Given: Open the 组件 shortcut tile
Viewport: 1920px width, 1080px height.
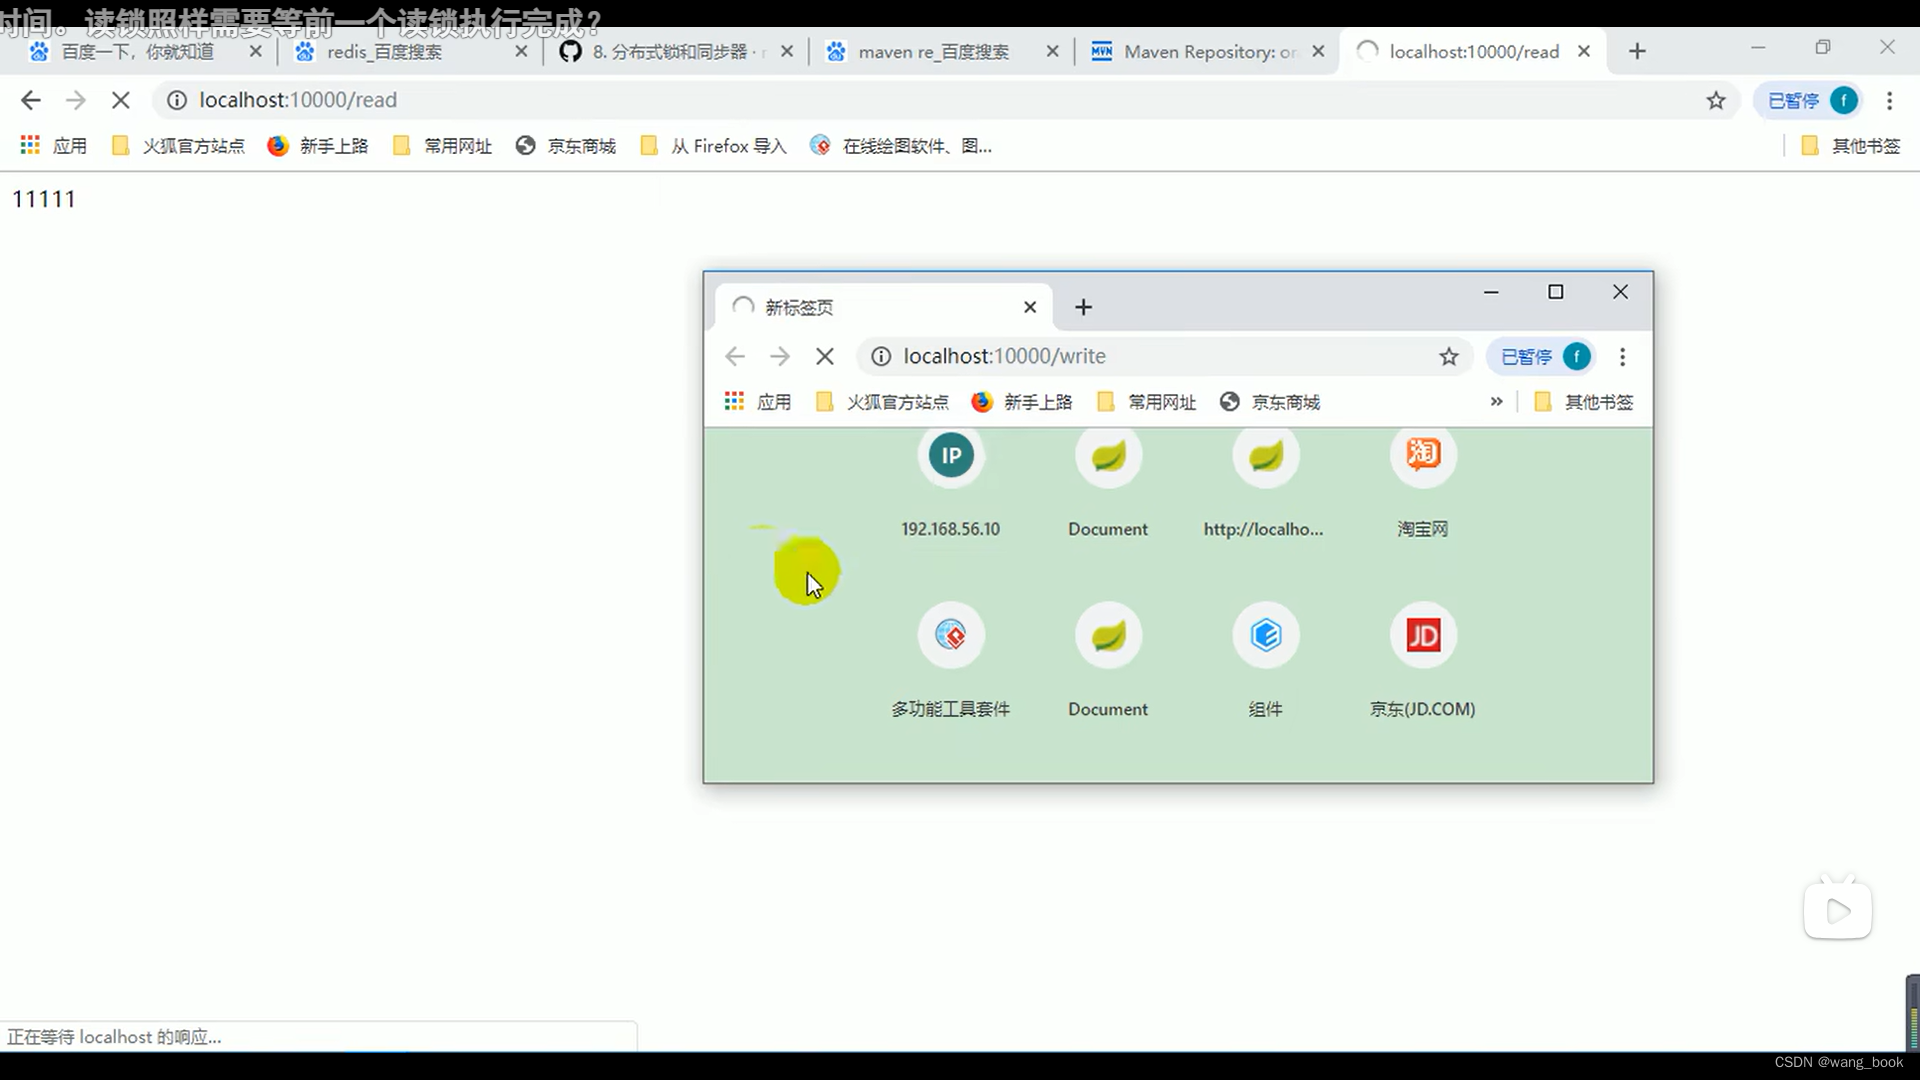Looking at the screenshot, I should pyautogui.click(x=1265, y=662).
